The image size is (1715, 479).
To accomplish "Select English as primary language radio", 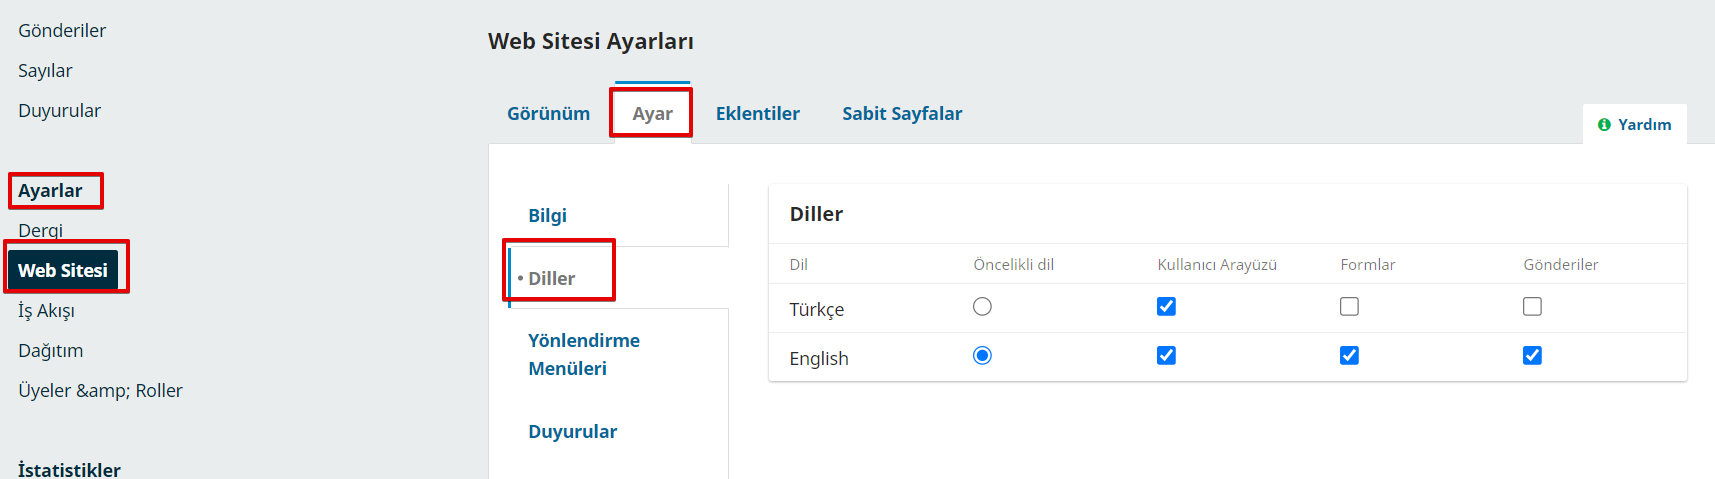I will click(x=982, y=356).
